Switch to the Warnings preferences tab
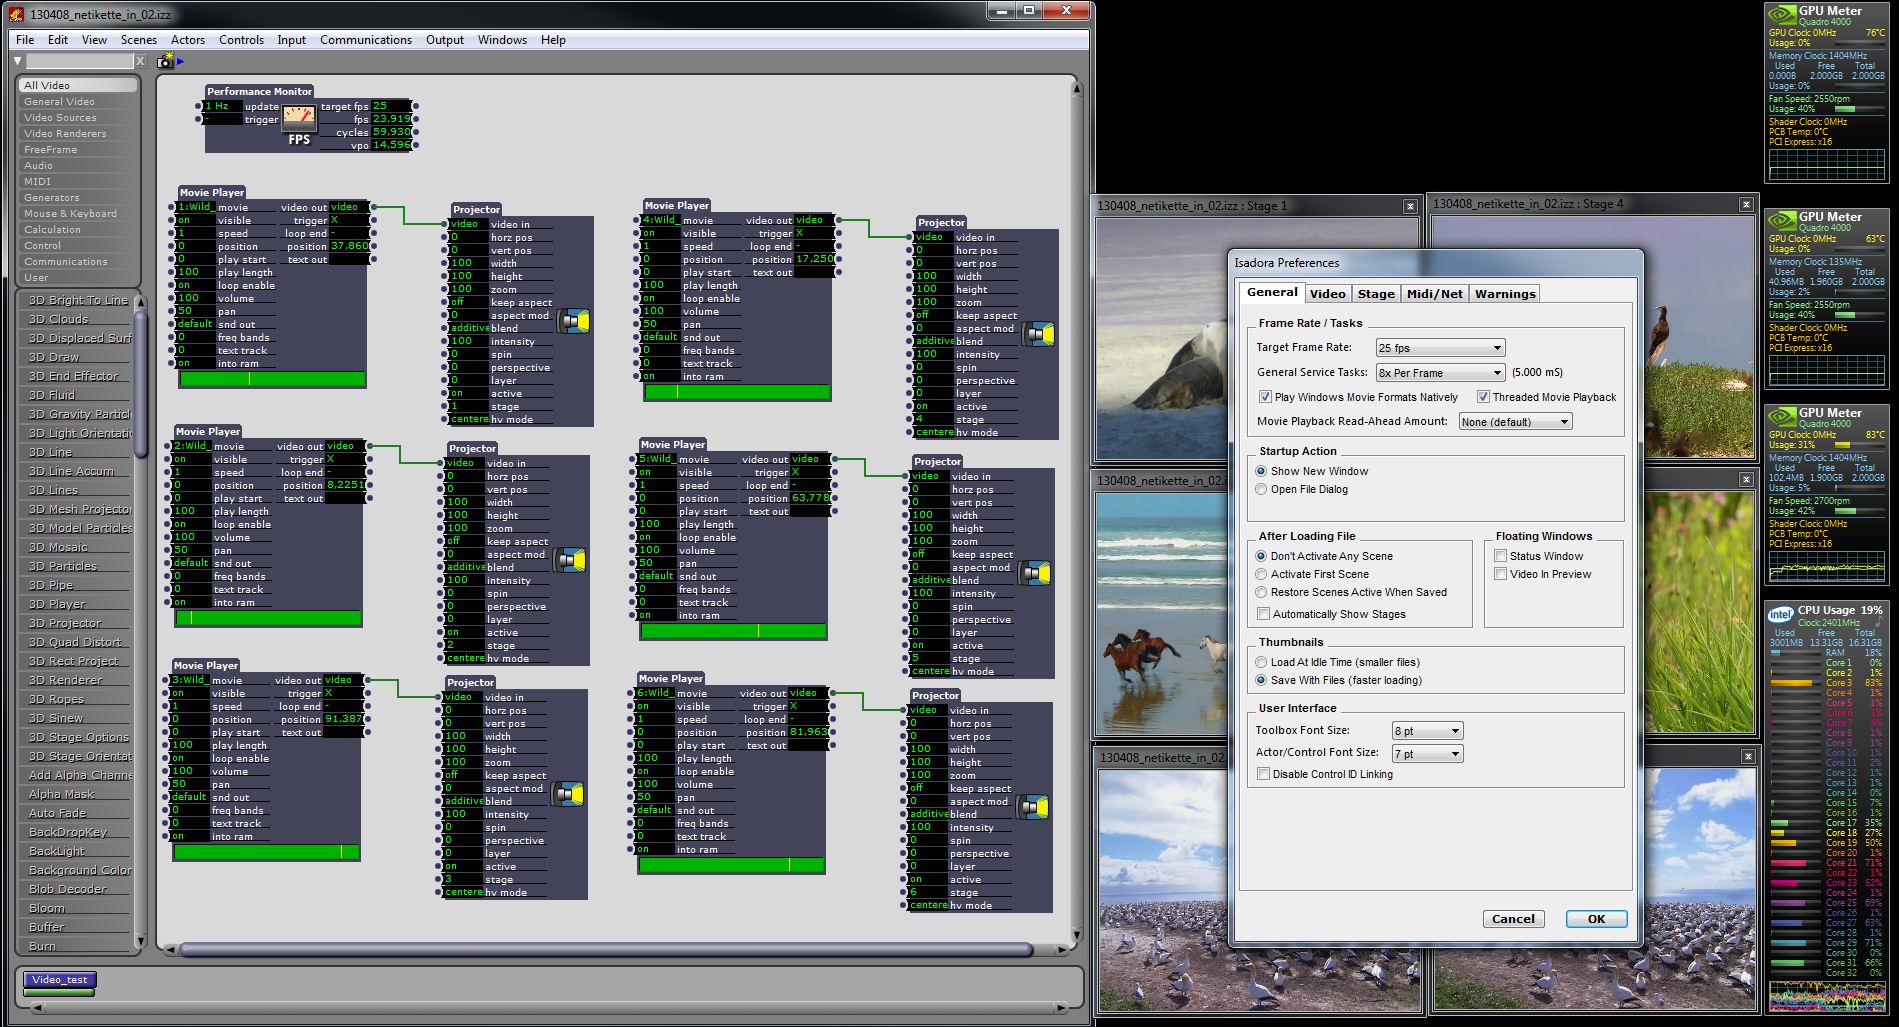 point(1504,294)
